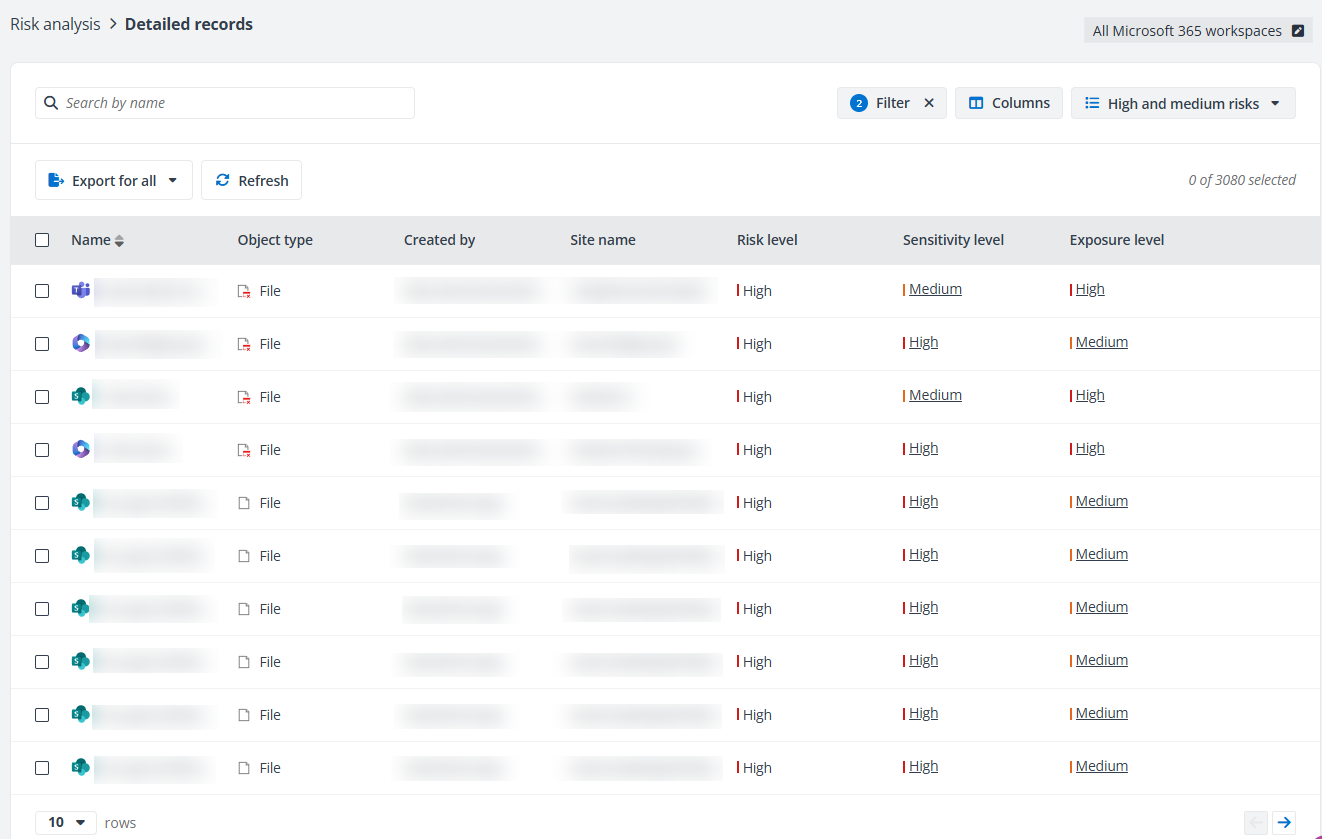Click the red risky-file icon in the first row
The height and width of the screenshot is (839, 1322).
coord(242,290)
